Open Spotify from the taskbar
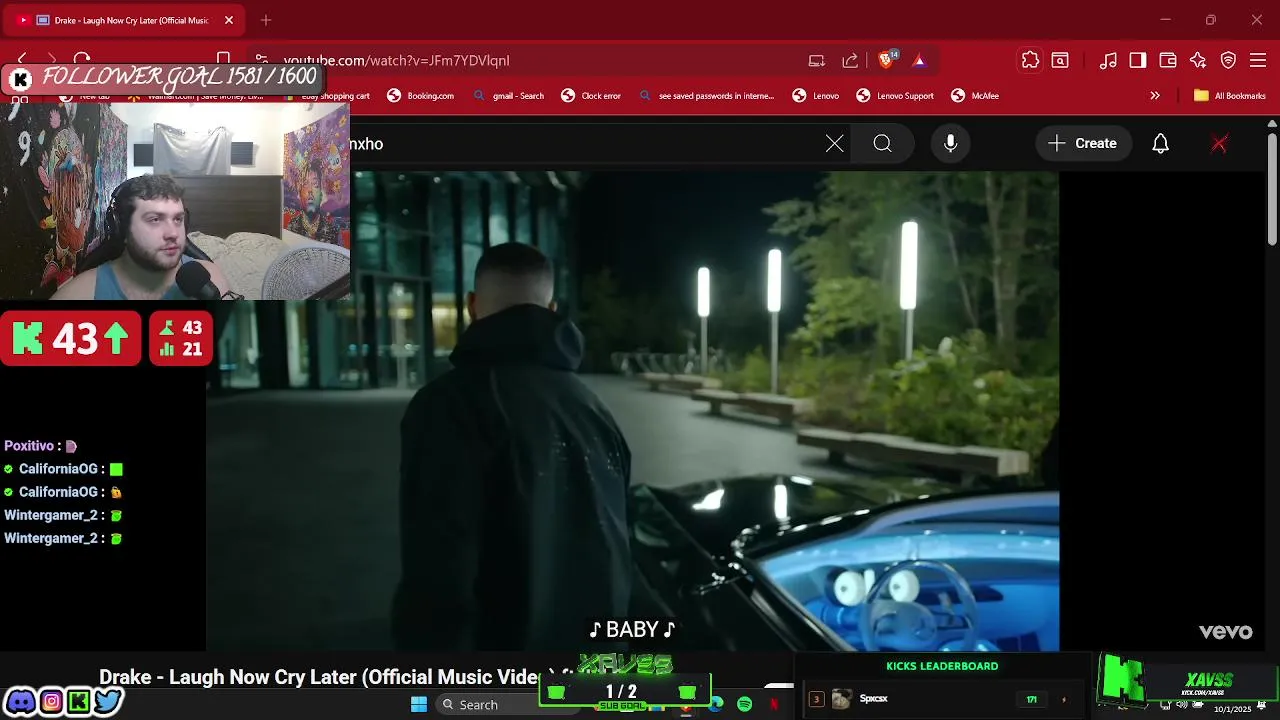Screen dimensions: 1280x720 (745, 704)
